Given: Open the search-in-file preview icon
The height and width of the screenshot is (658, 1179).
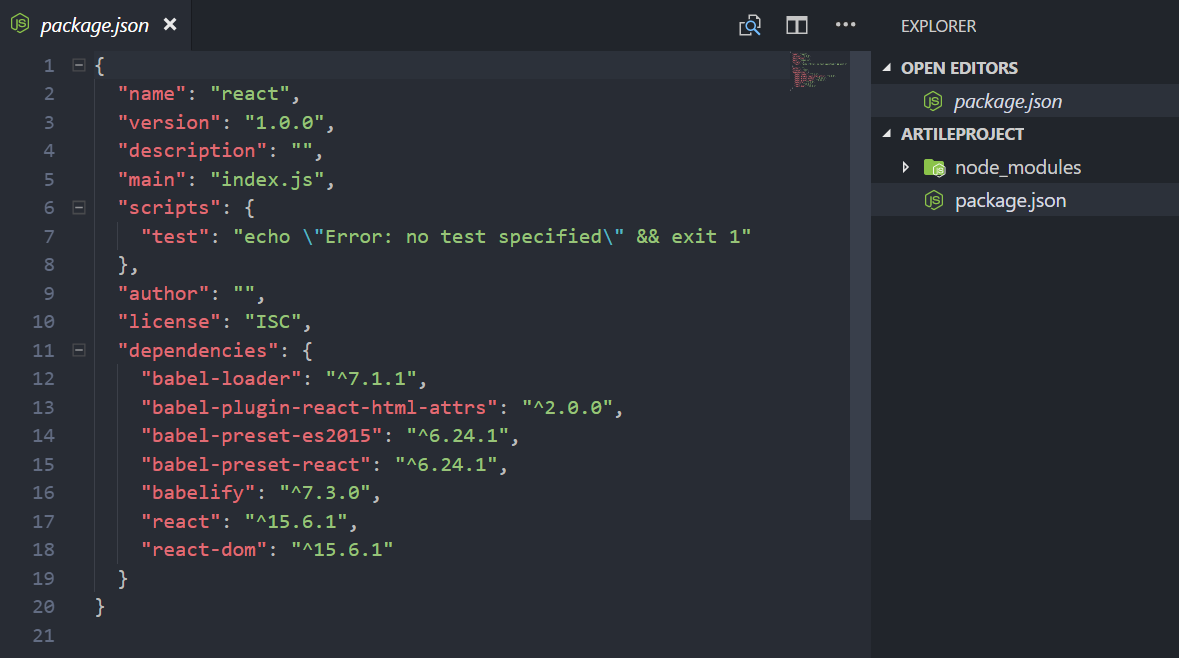Looking at the screenshot, I should [749, 26].
